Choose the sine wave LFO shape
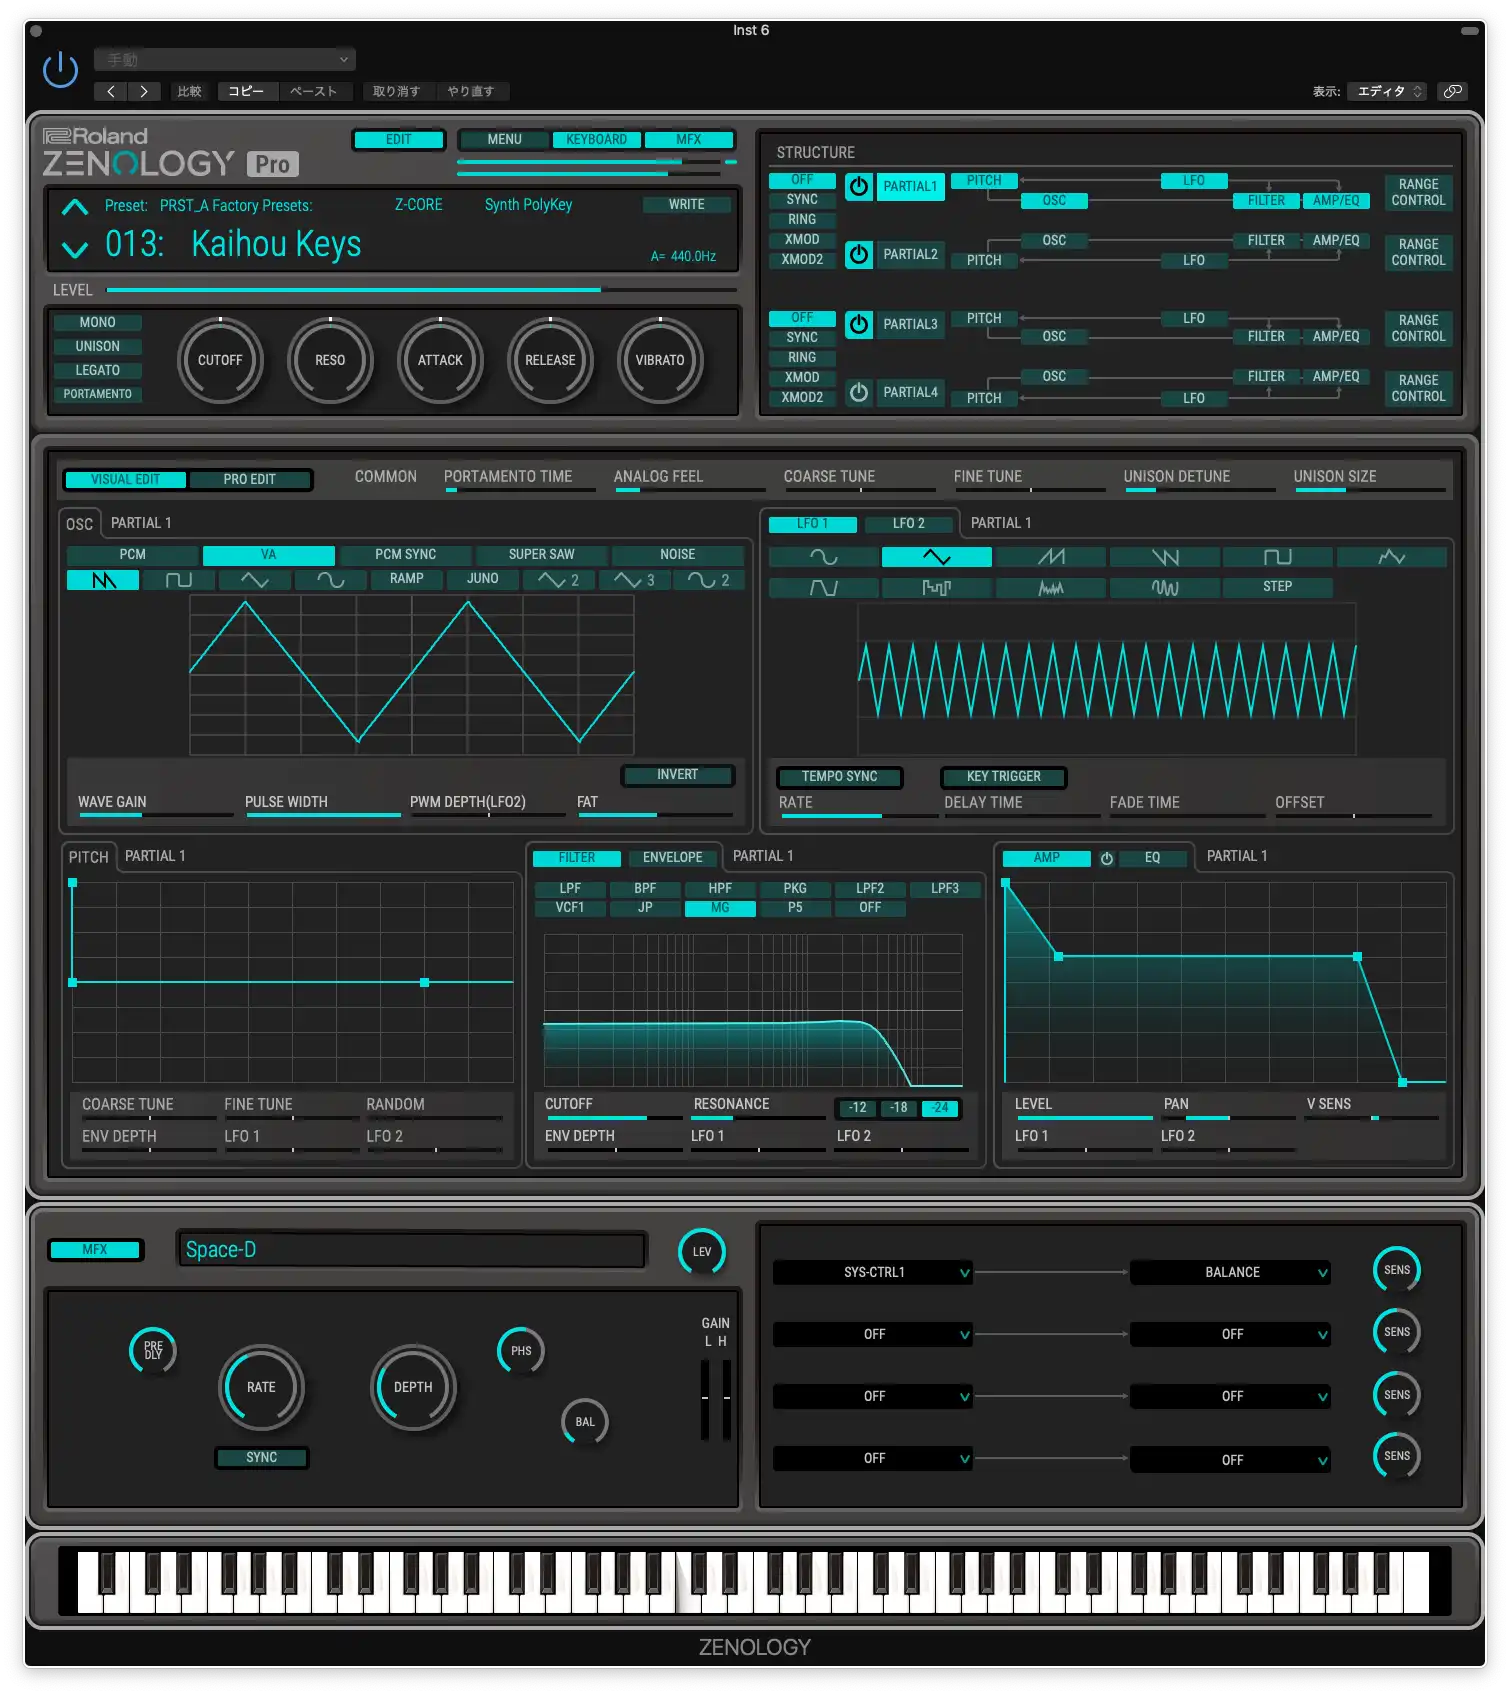The height and width of the screenshot is (1695, 1510). point(823,557)
